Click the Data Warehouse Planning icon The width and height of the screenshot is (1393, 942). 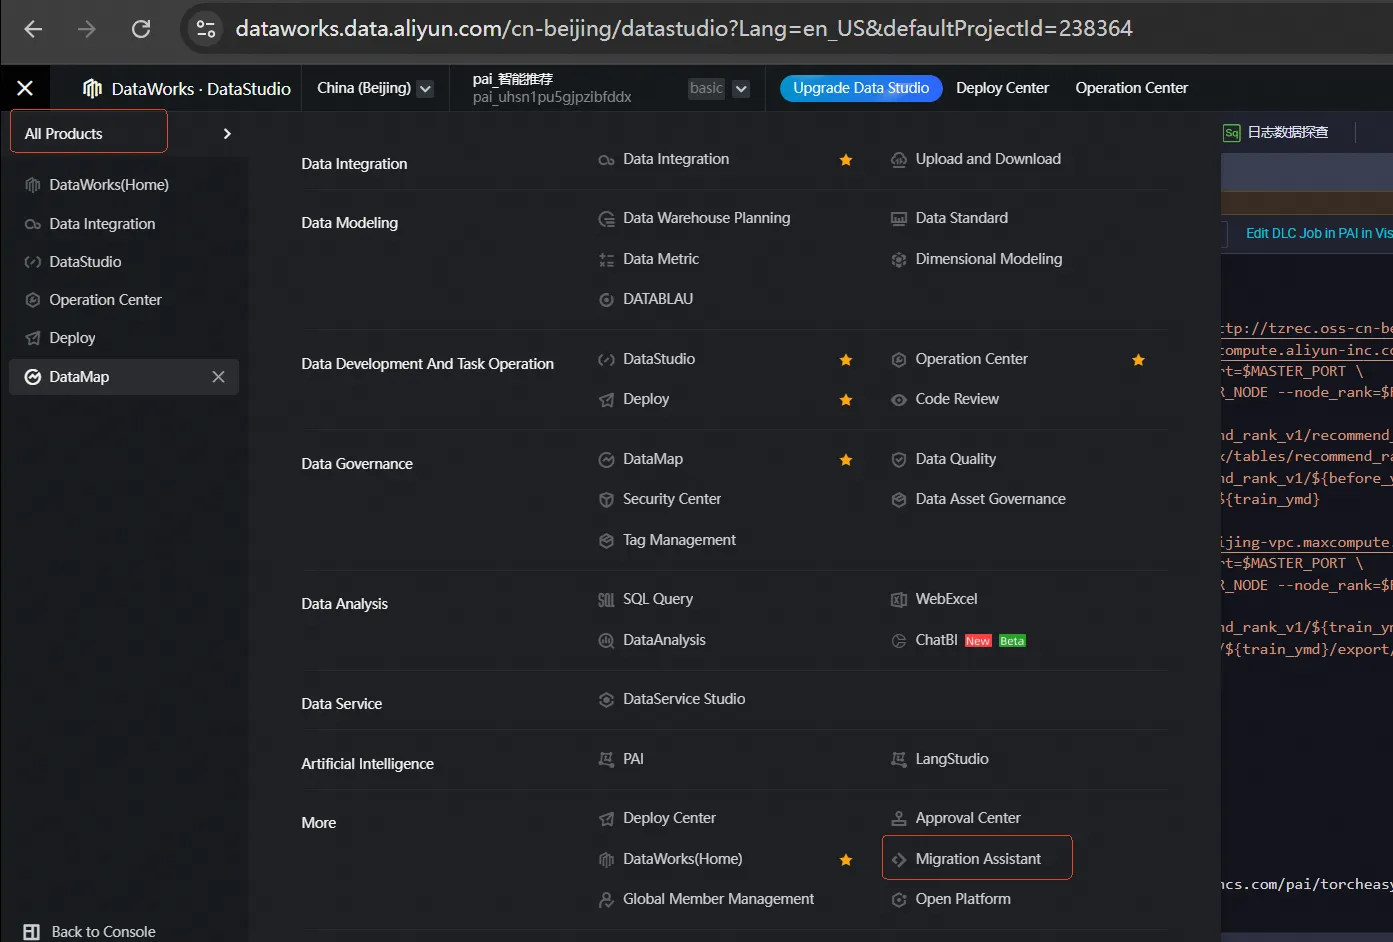[606, 219]
